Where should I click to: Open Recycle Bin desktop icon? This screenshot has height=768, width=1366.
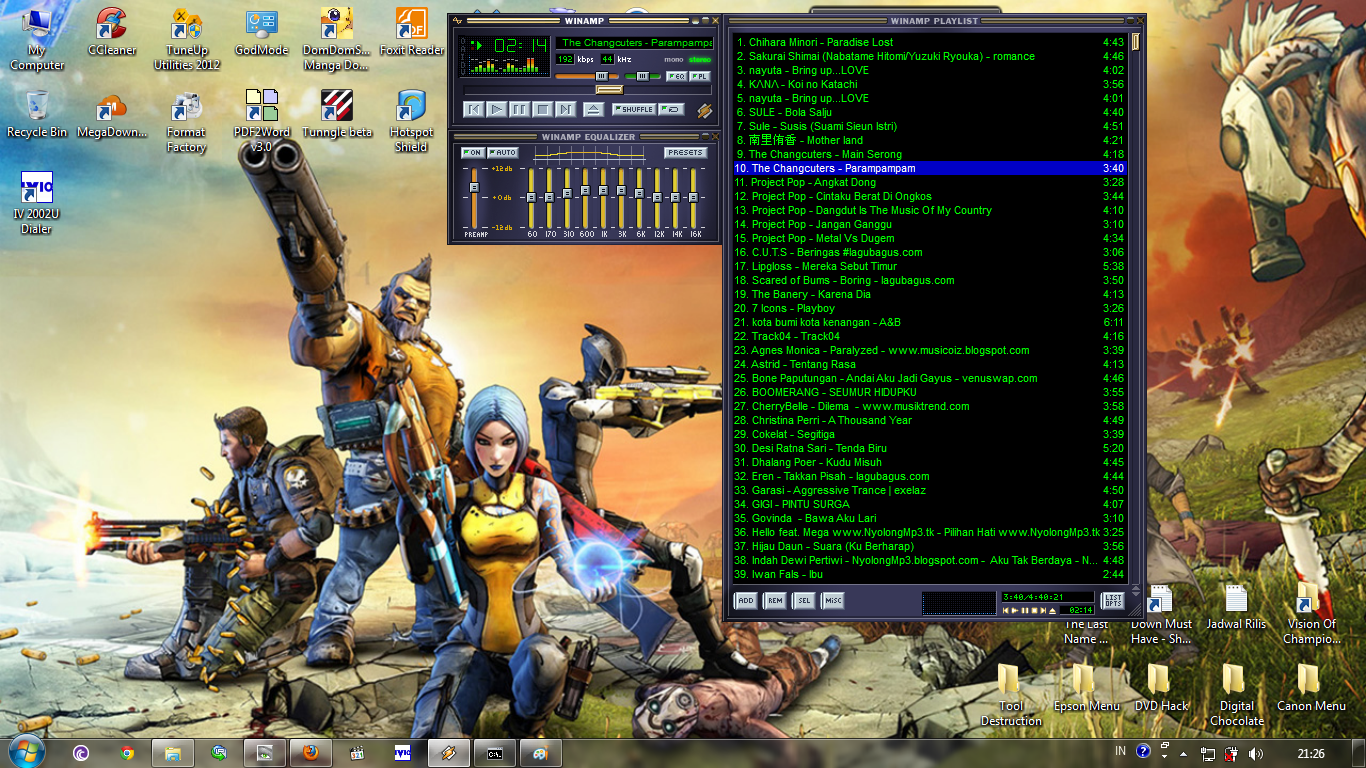37,114
